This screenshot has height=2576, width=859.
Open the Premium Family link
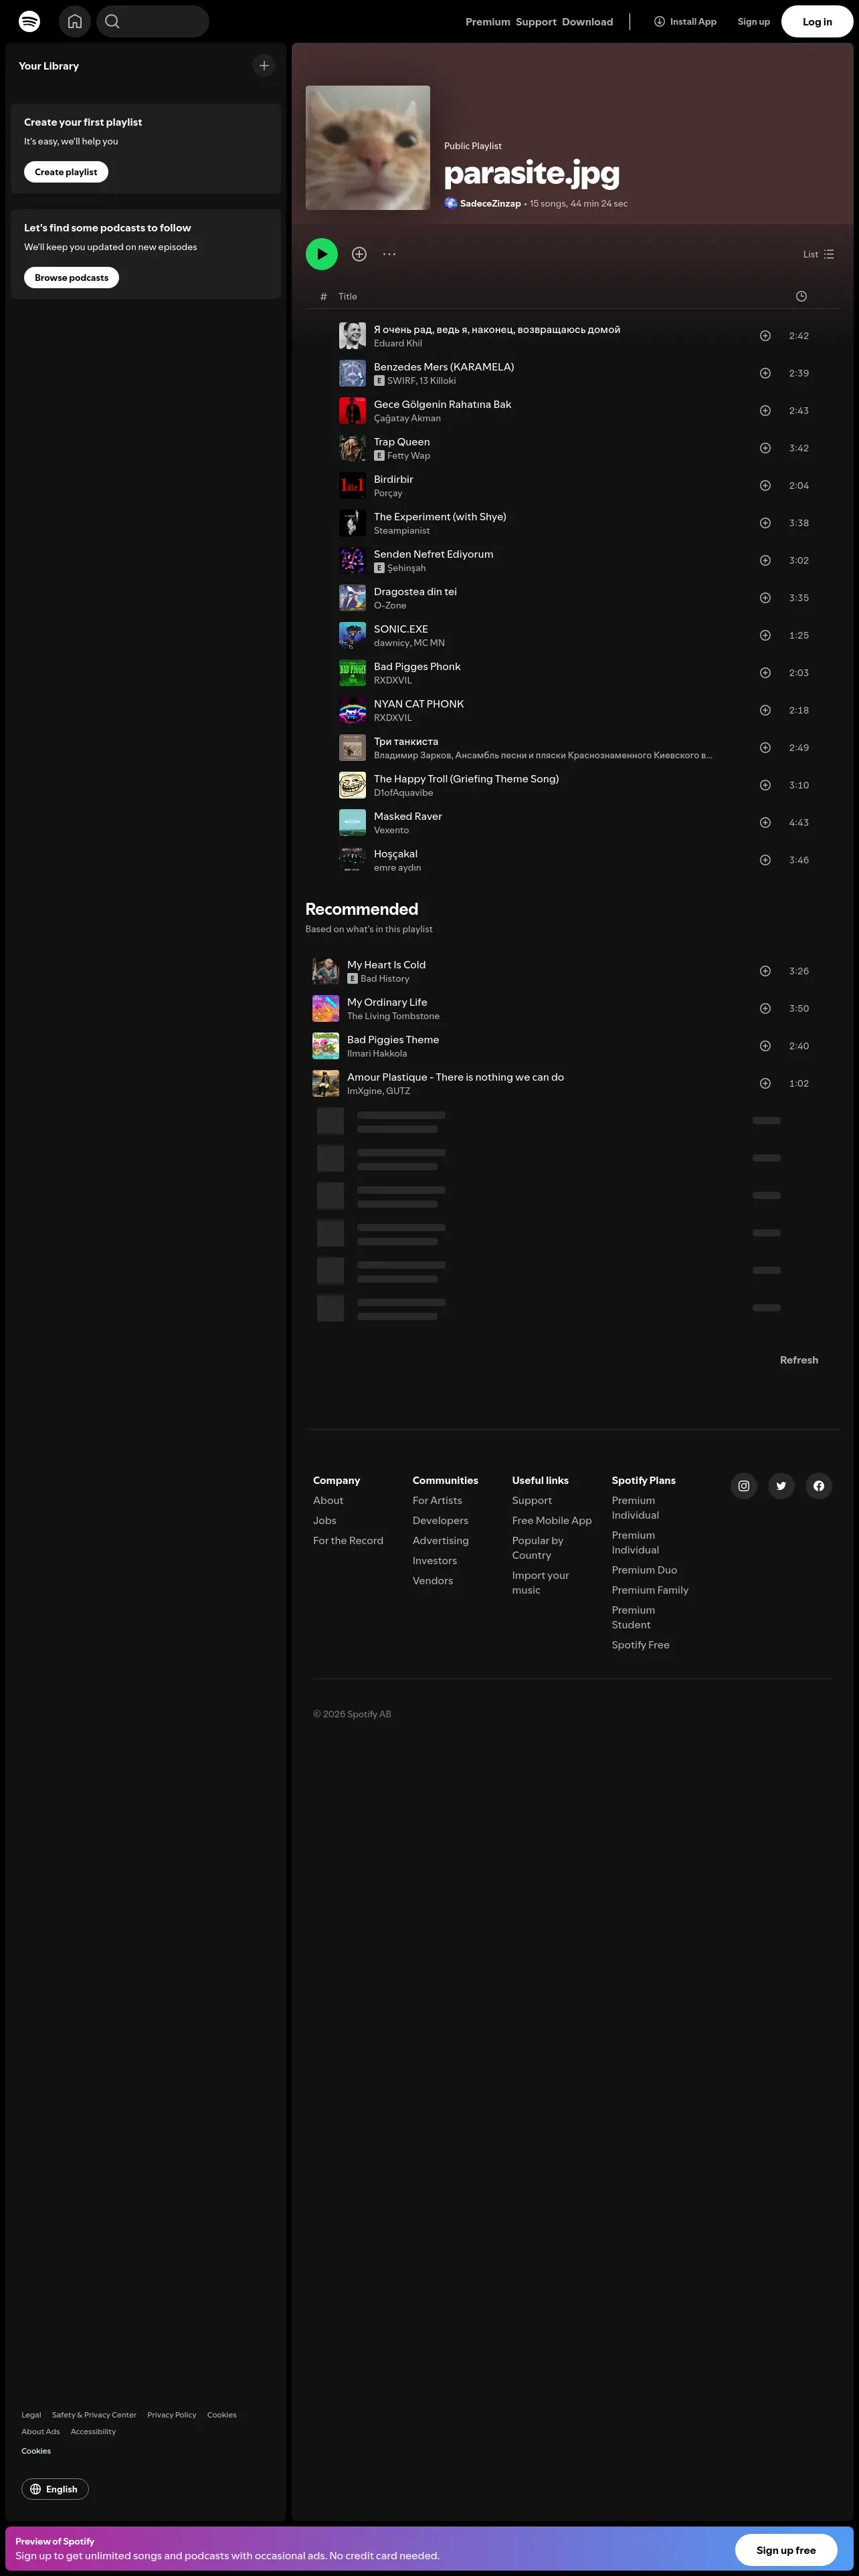[650, 1590]
